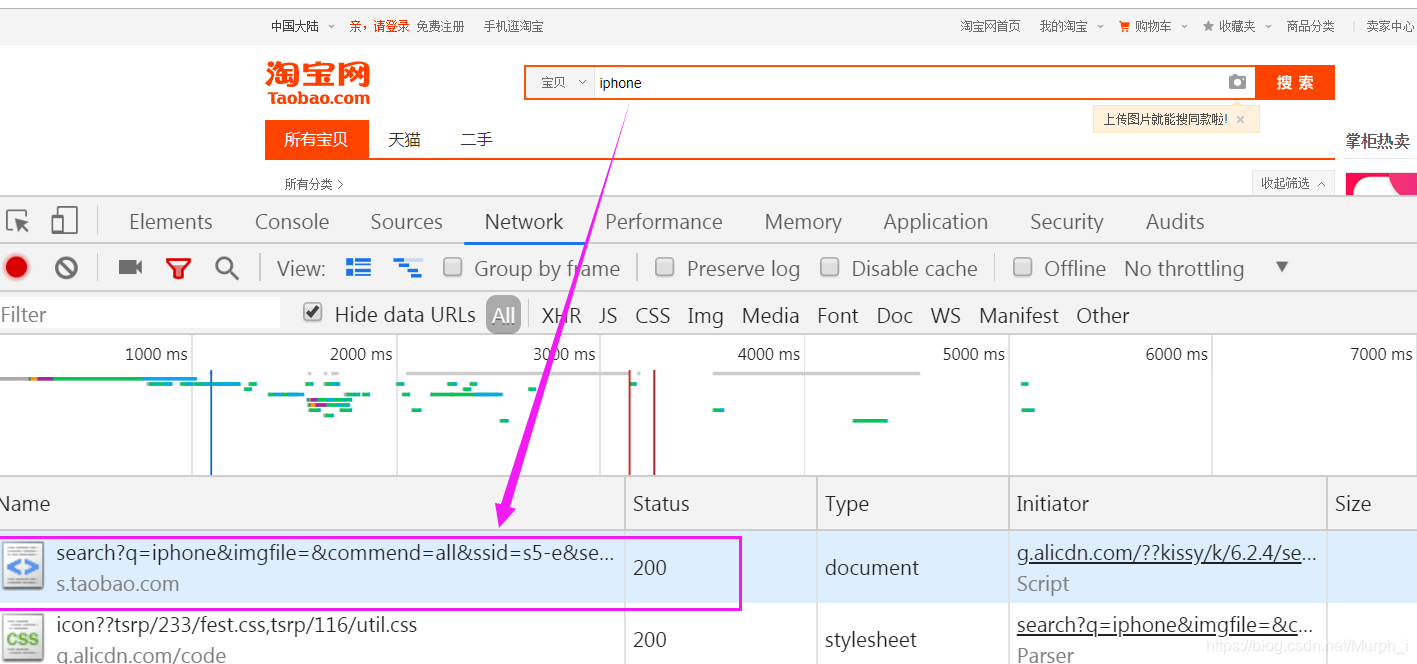The image size is (1417, 664).
Task: Toggle the device toolbar icon
Action: pos(64,221)
